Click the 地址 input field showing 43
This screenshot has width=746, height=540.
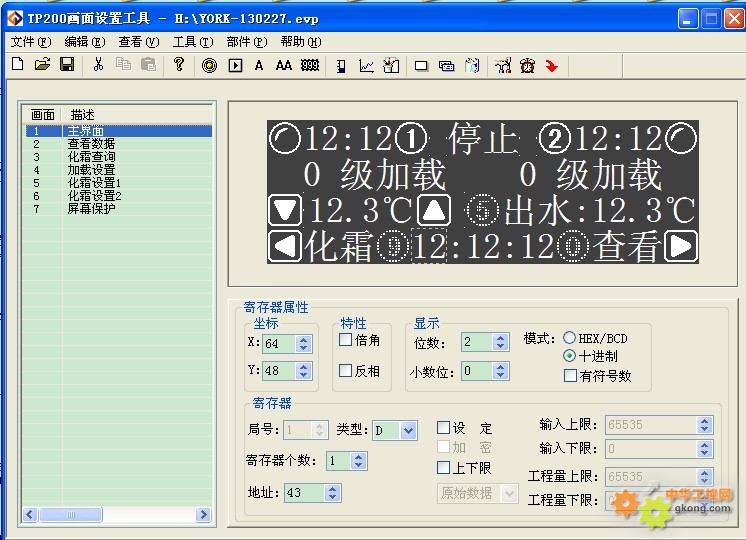304,492
